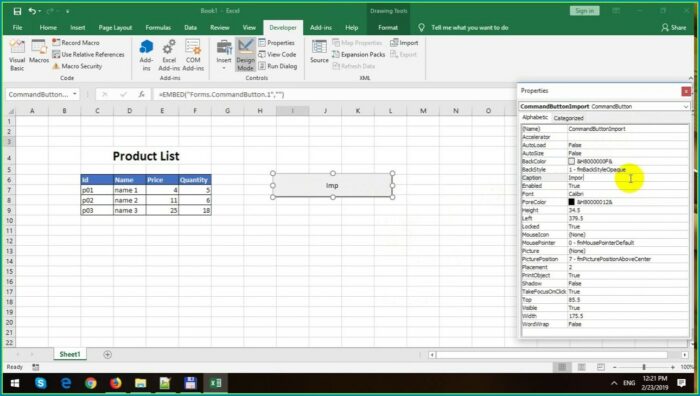The width and height of the screenshot is (700, 396).
Task: Click the column D header
Action: pyautogui.click(x=129, y=111)
